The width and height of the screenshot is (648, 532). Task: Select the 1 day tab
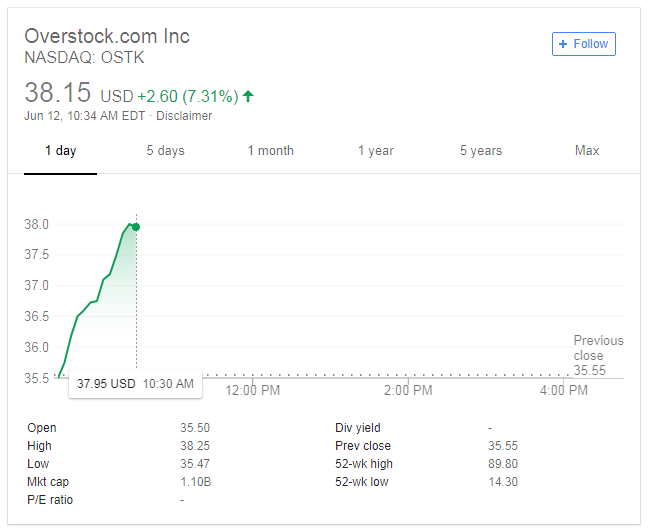(x=60, y=150)
